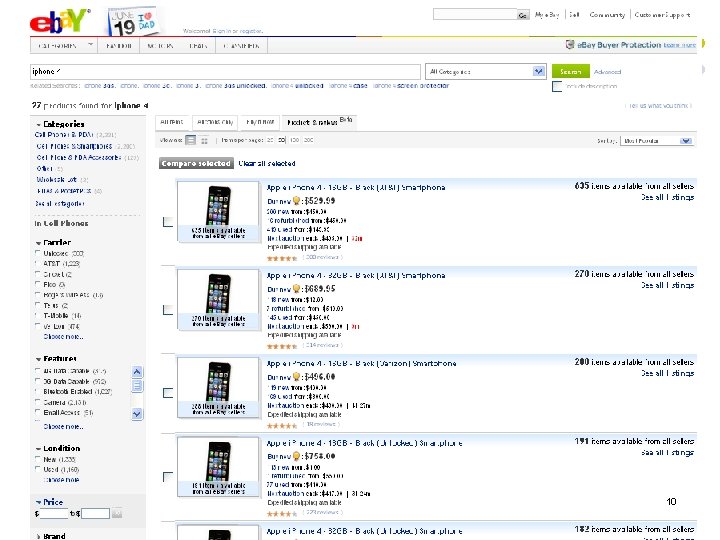The height and width of the screenshot is (540, 720).
Task: Click Clear all selected link
Action: point(267,163)
